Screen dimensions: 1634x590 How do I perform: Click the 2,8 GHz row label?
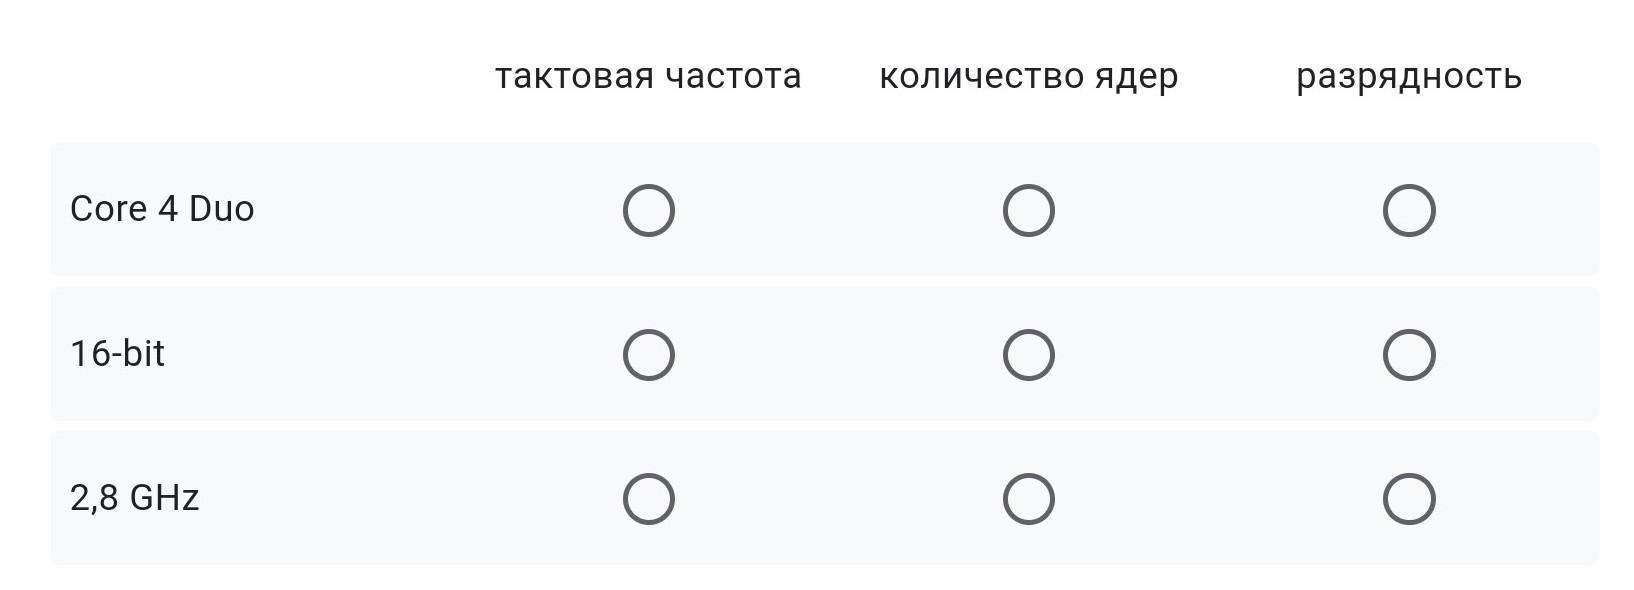(134, 497)
